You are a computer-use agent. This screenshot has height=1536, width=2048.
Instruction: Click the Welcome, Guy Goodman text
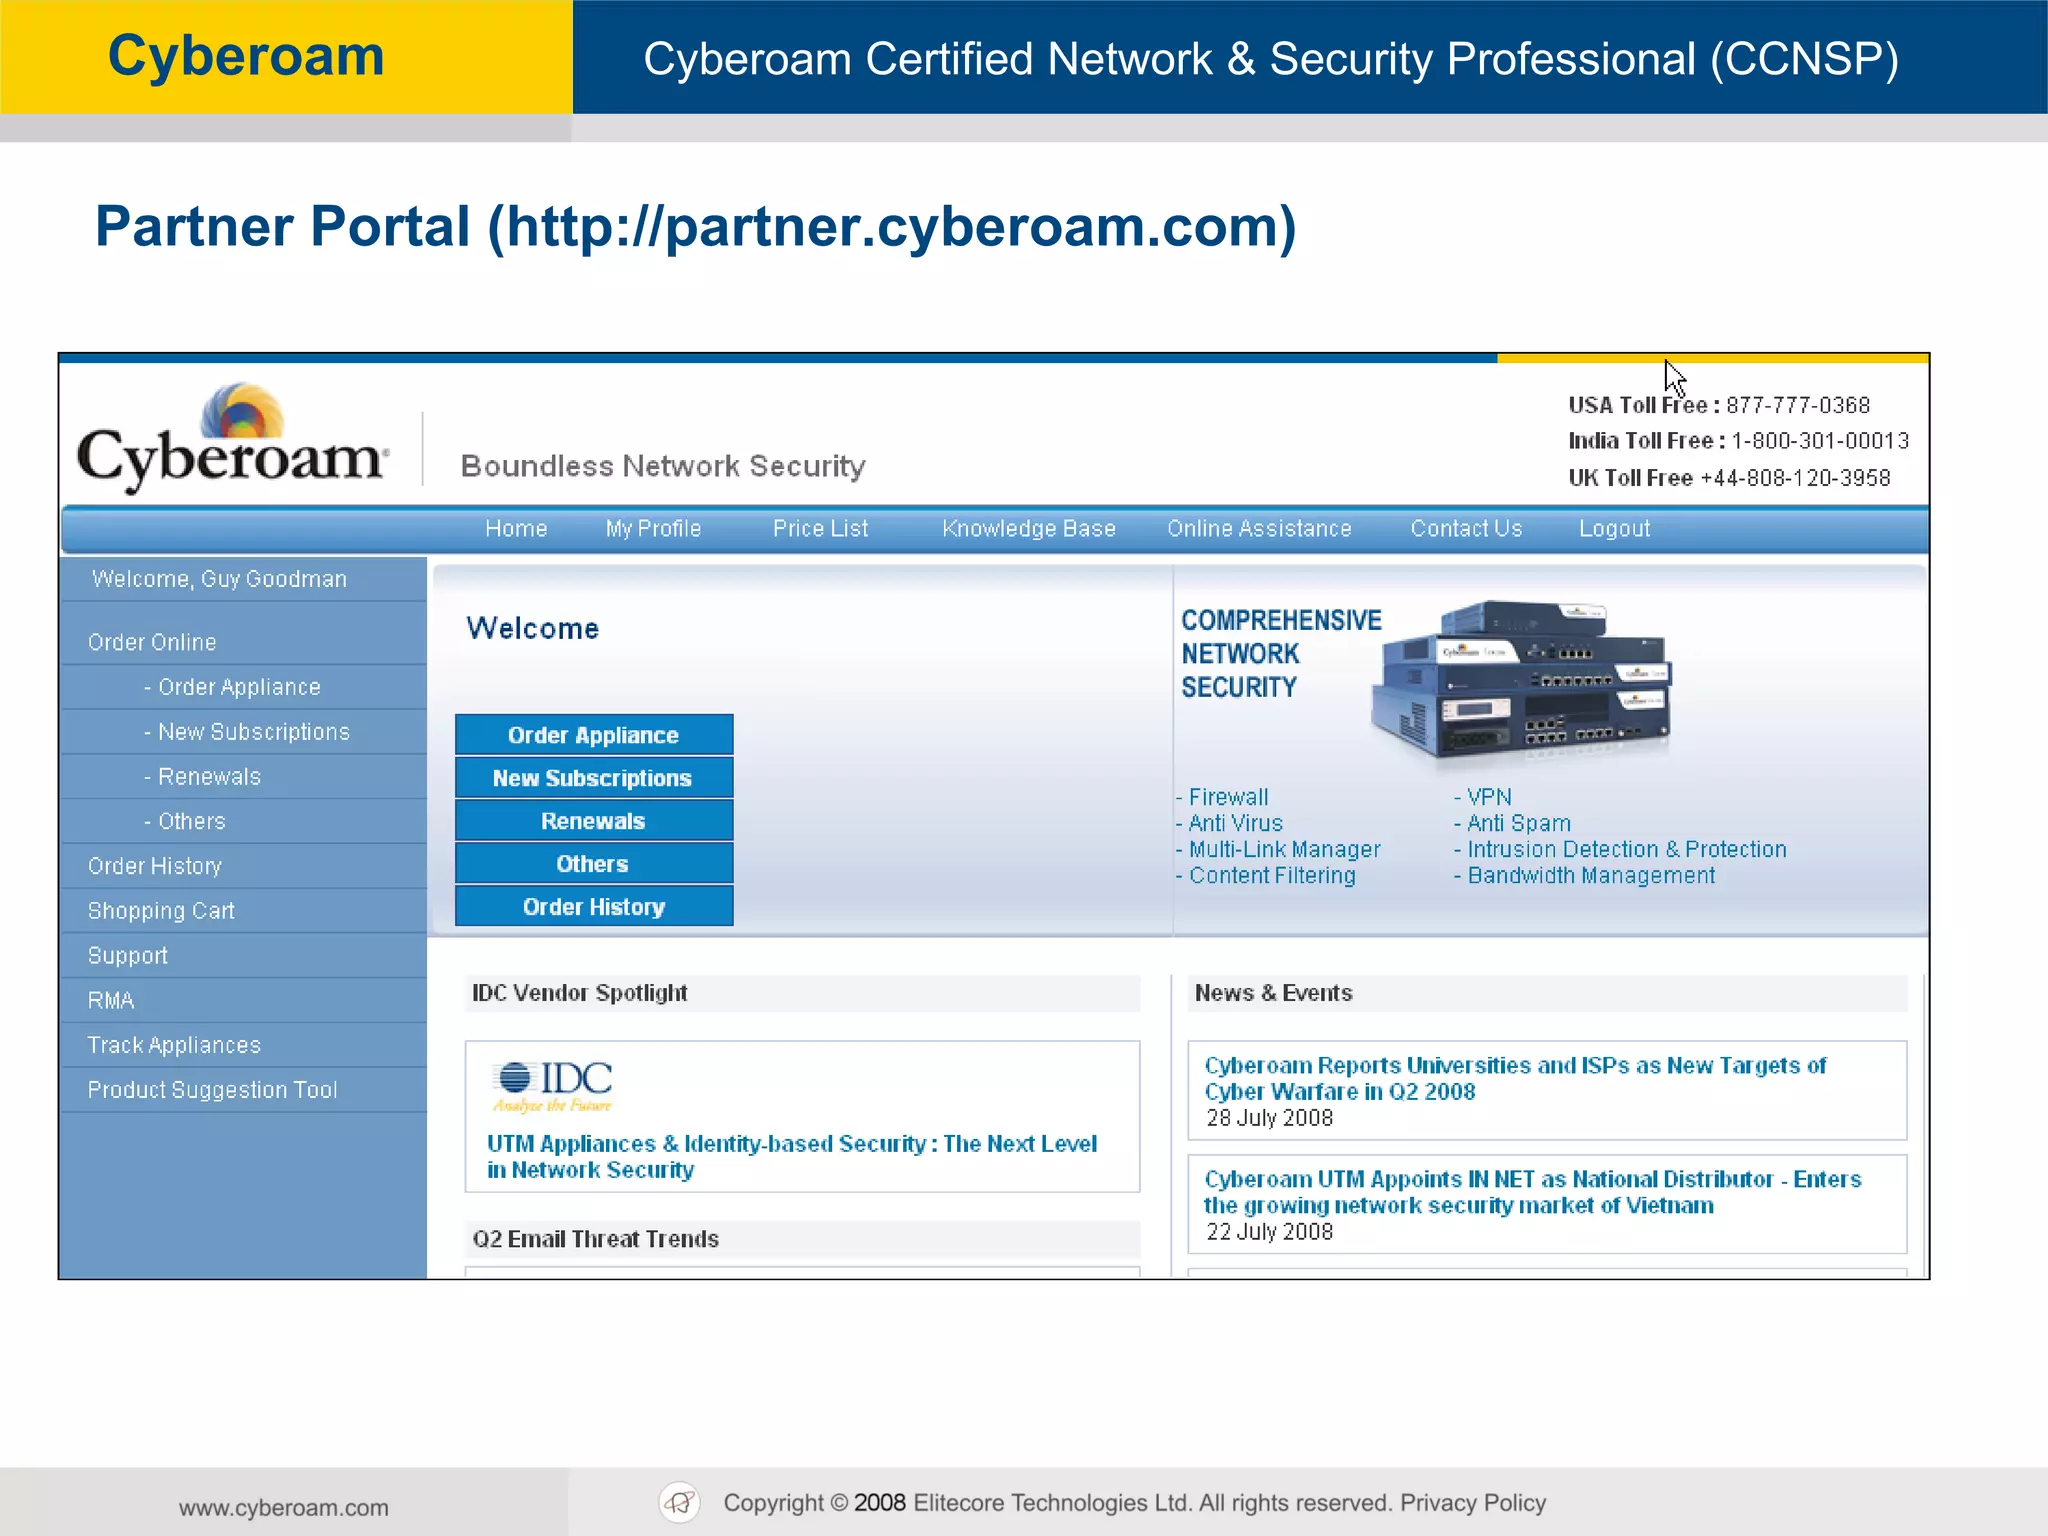pos(219,579)
